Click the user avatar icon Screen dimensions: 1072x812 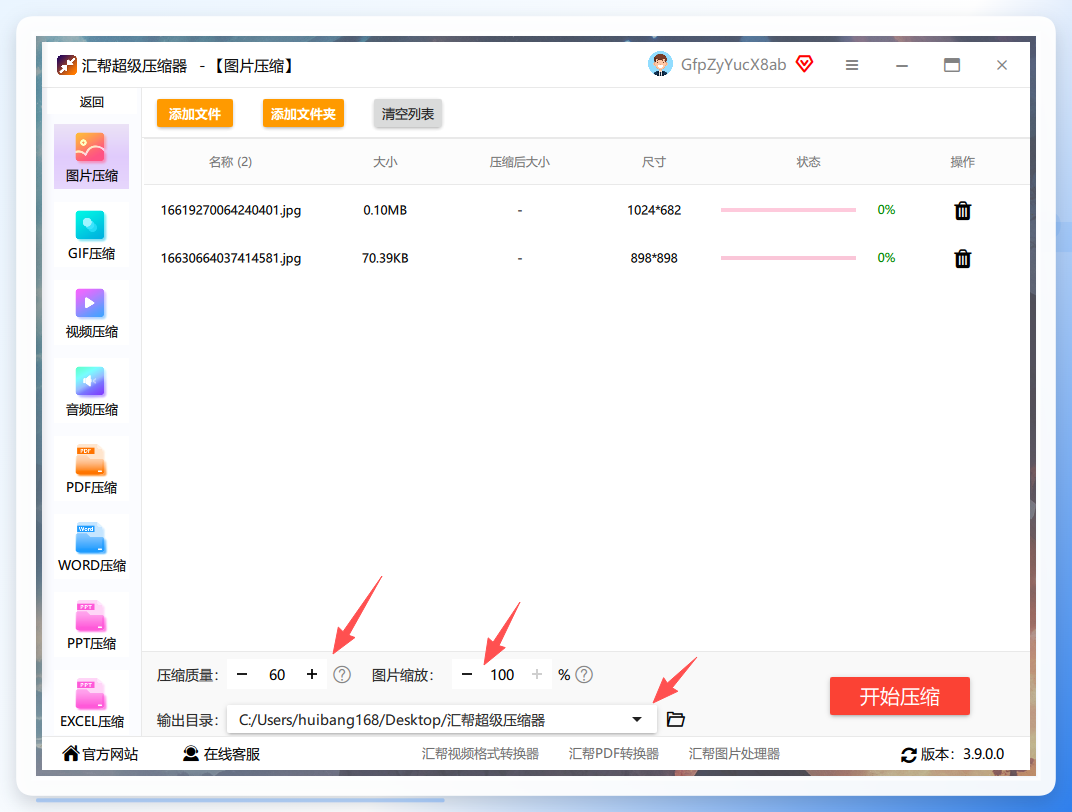[x=660, y=64]
